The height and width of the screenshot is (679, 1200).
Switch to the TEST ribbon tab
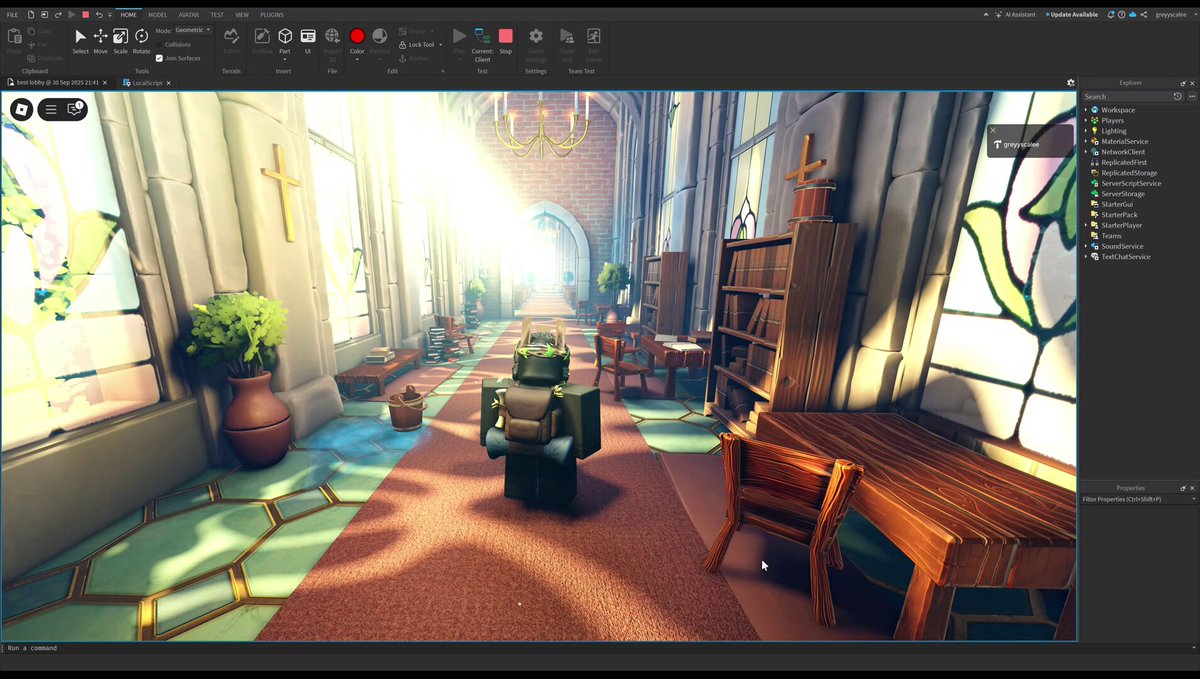[217, 15]
